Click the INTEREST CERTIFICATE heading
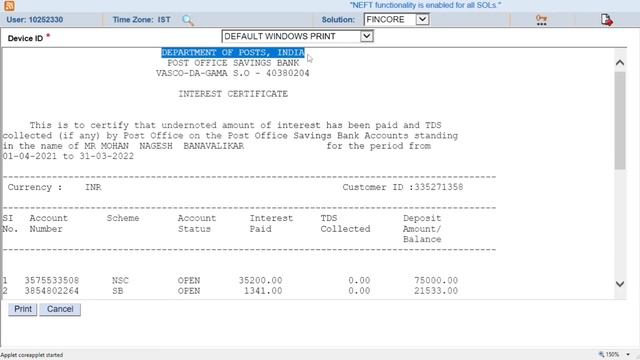 (x=233, y=94)
